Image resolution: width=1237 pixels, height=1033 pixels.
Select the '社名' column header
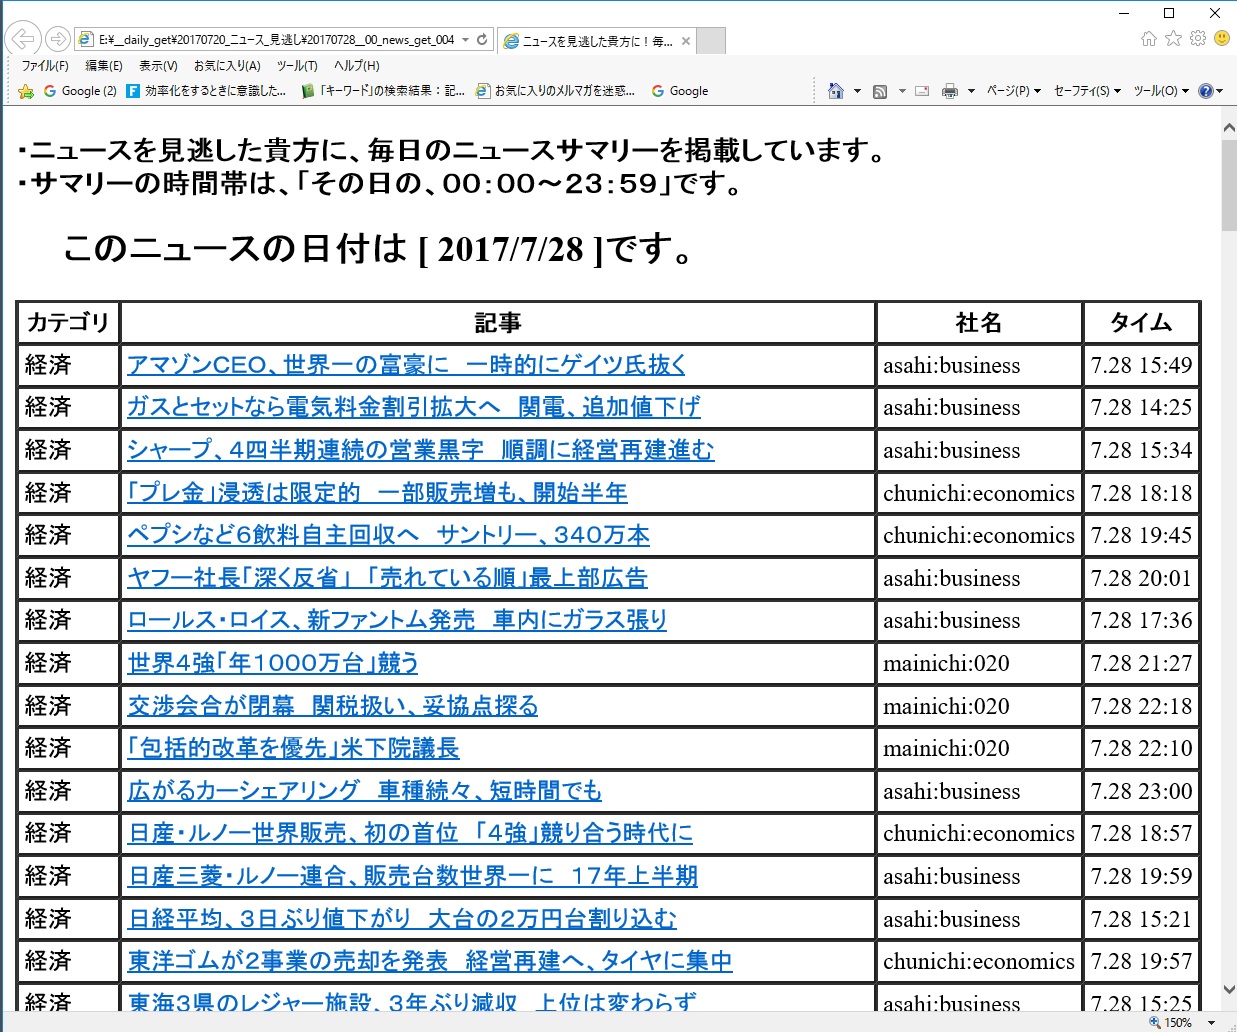pos(979,322)
